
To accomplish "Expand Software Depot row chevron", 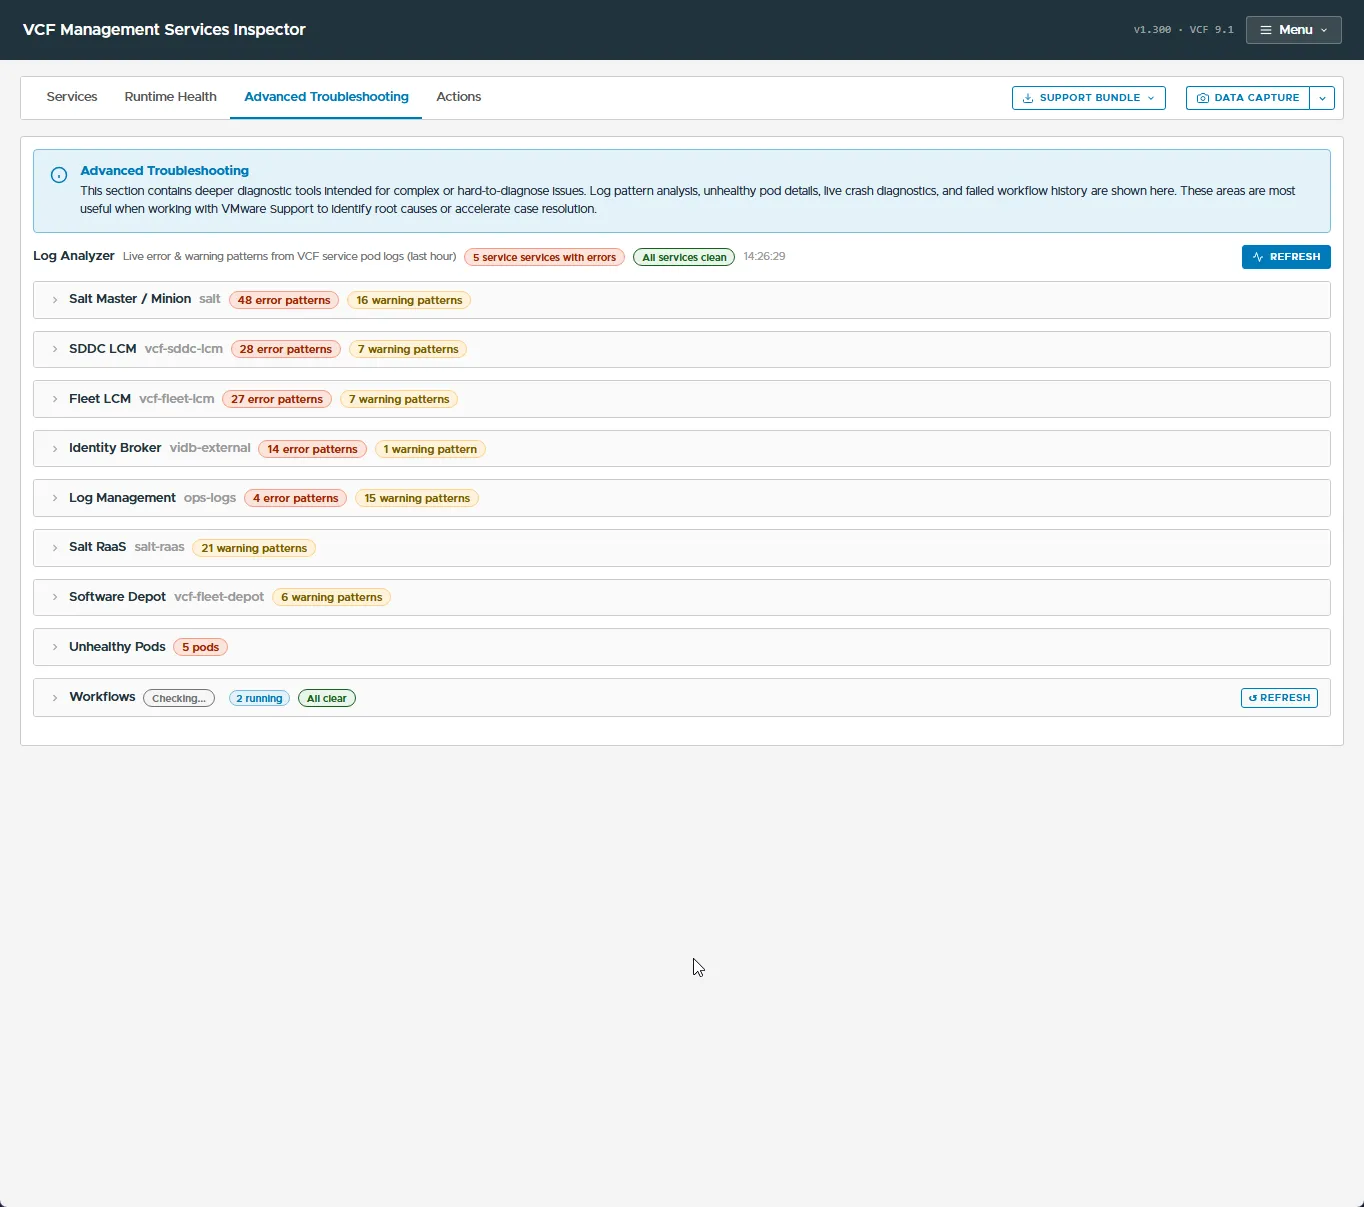I will [55, 597].
